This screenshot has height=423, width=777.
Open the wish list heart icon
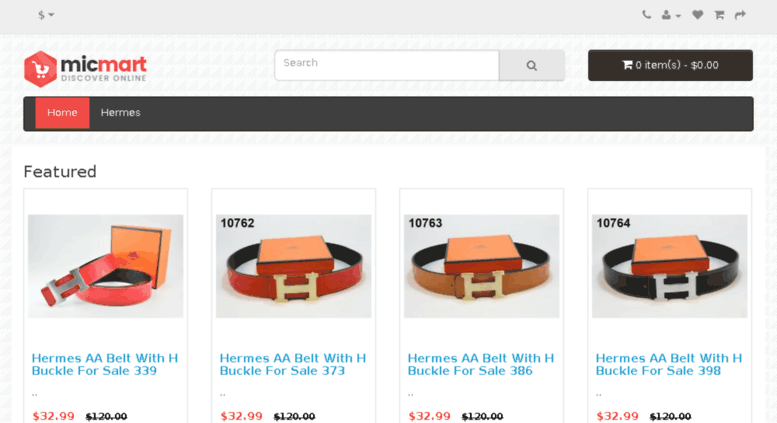[x=697, y=15]
